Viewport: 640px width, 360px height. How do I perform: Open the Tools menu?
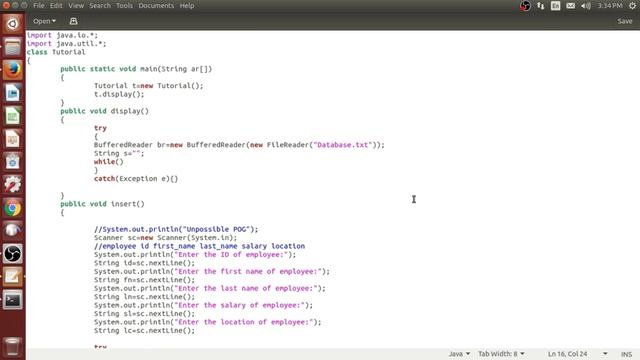124,6
